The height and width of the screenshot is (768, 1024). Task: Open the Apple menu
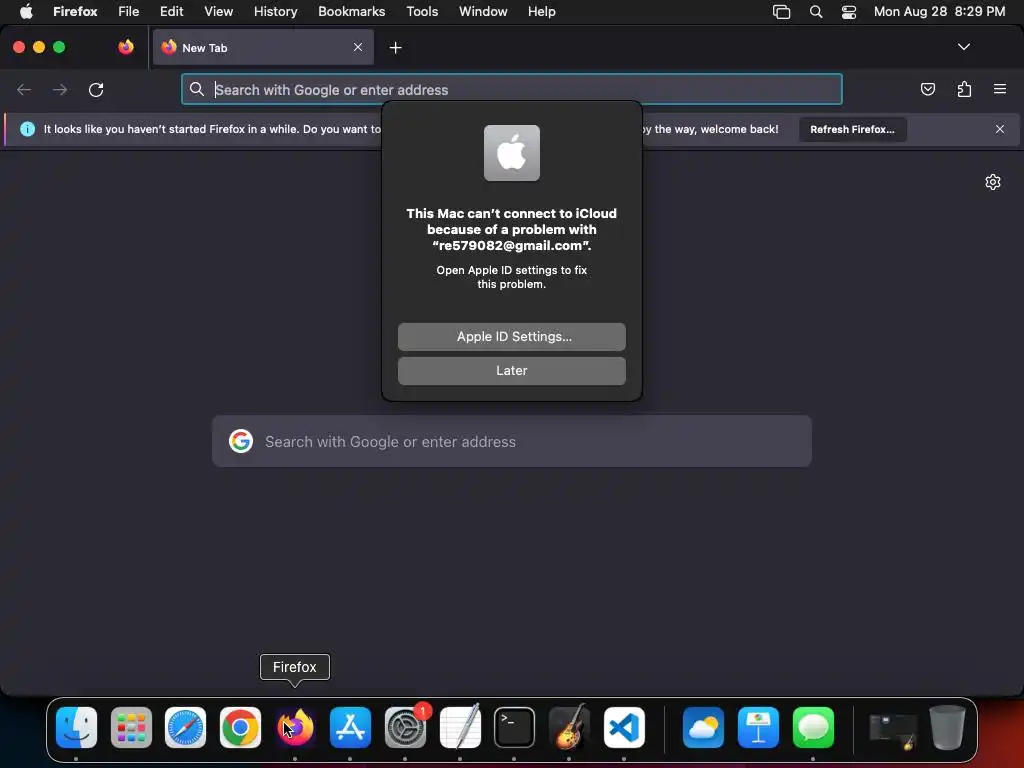[x=26, y=11]
